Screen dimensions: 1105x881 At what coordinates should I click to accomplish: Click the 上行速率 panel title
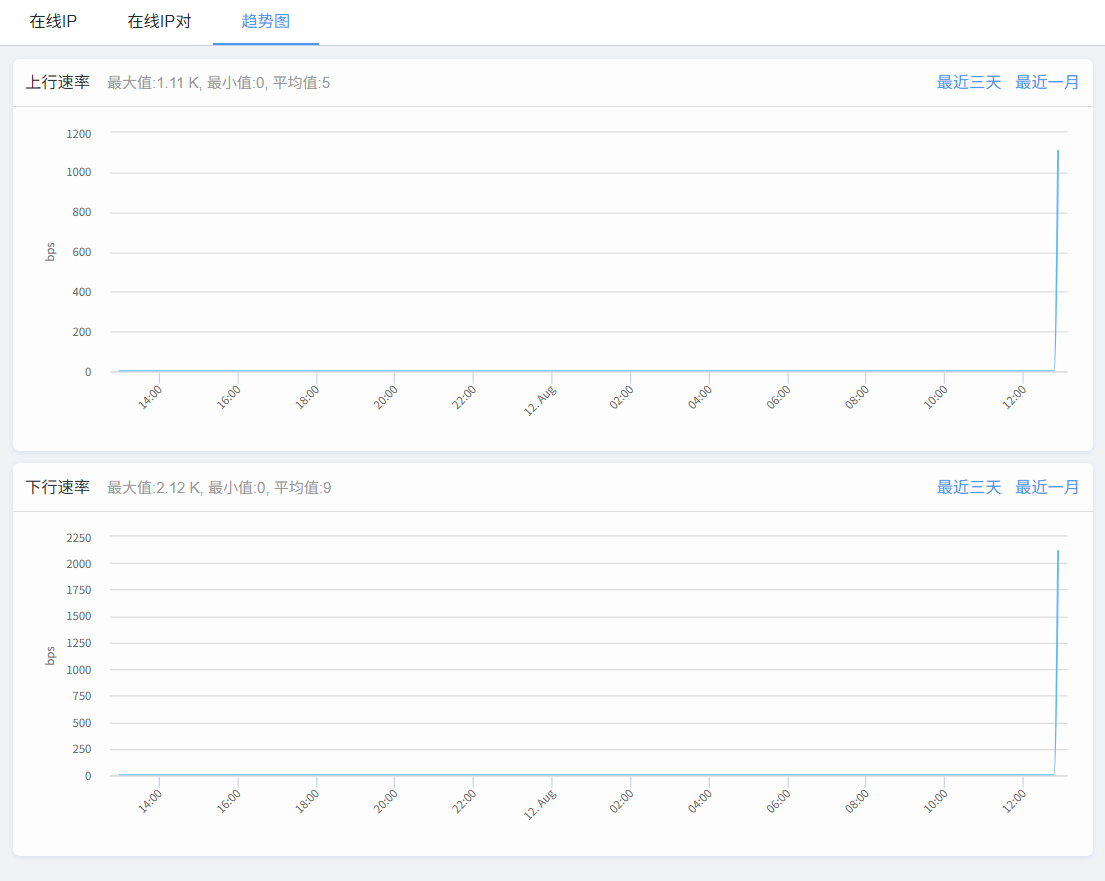click(x=58, y=82)
